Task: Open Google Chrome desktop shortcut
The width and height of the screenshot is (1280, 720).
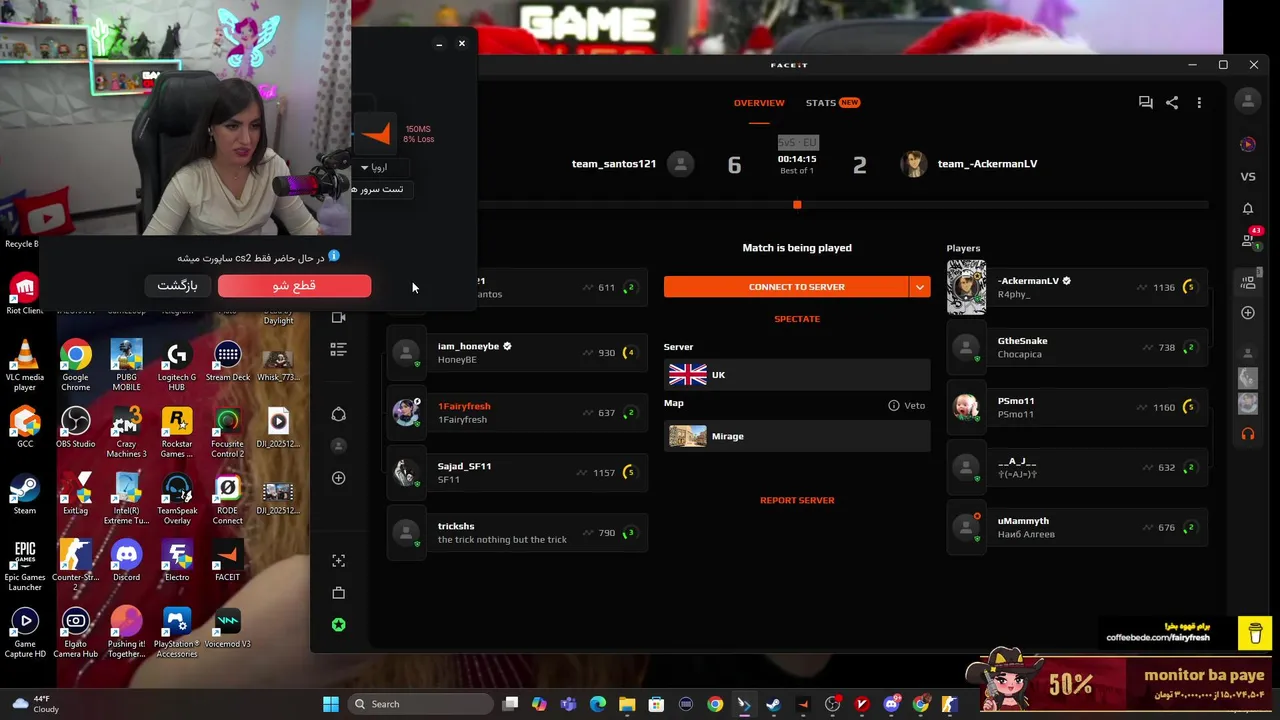Action: pos(75,364)
